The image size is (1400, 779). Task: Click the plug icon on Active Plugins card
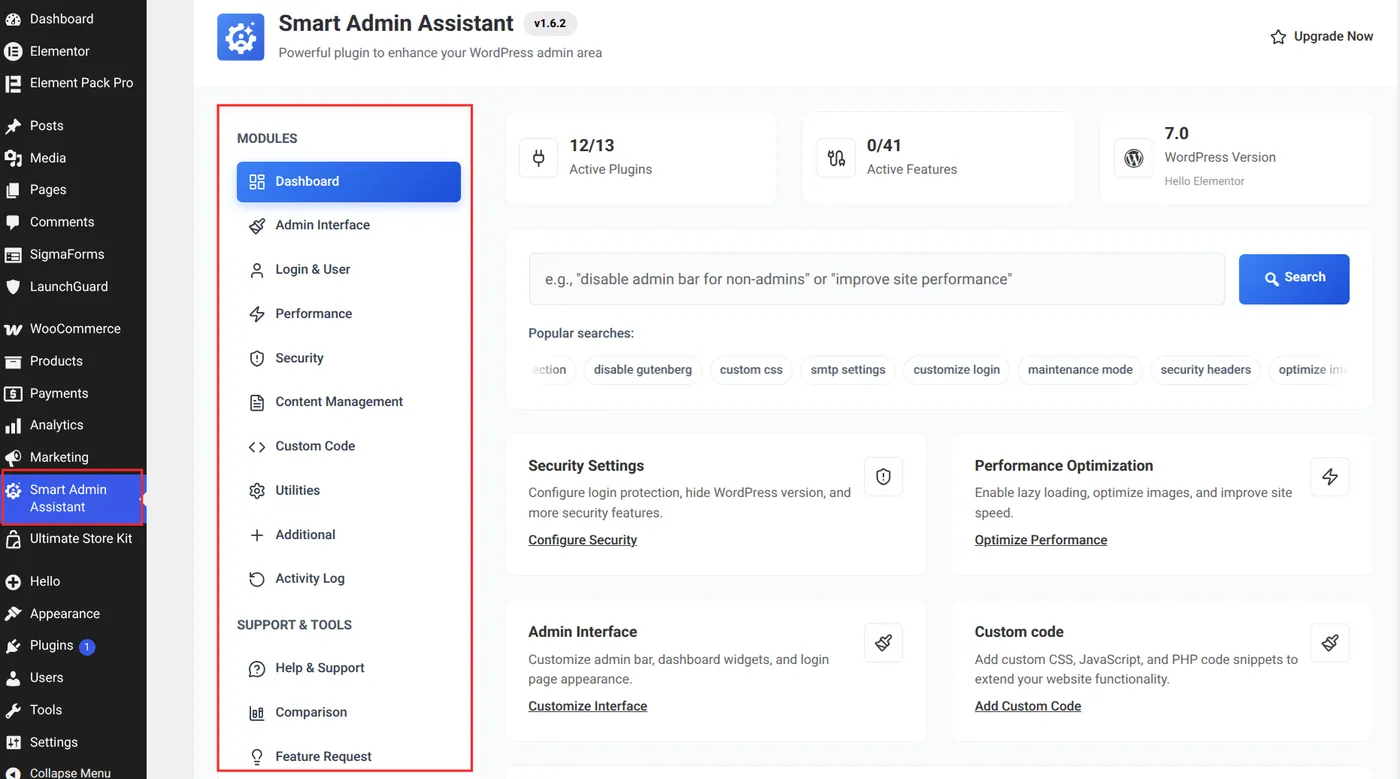pos(538,158)
